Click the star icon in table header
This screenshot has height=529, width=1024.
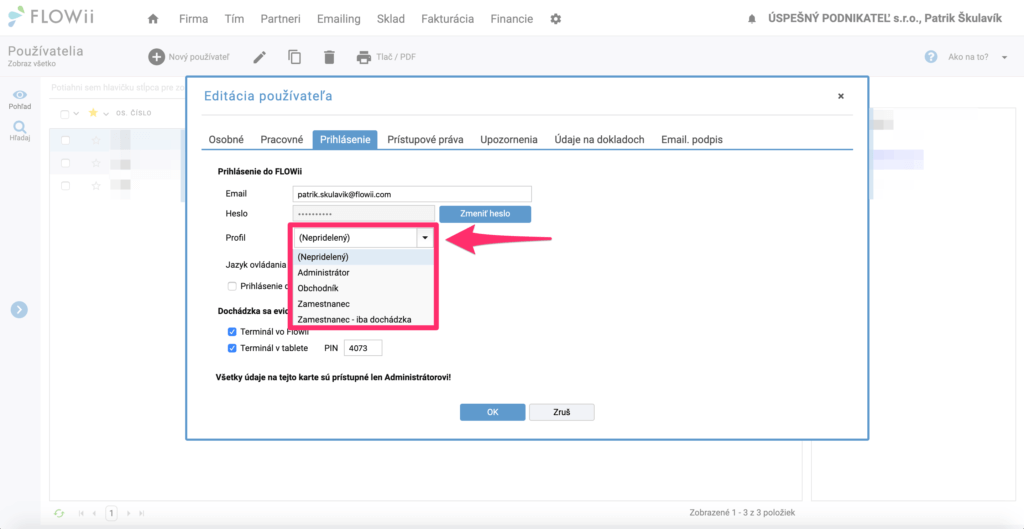pyautogui.click(x=93, y=113)
